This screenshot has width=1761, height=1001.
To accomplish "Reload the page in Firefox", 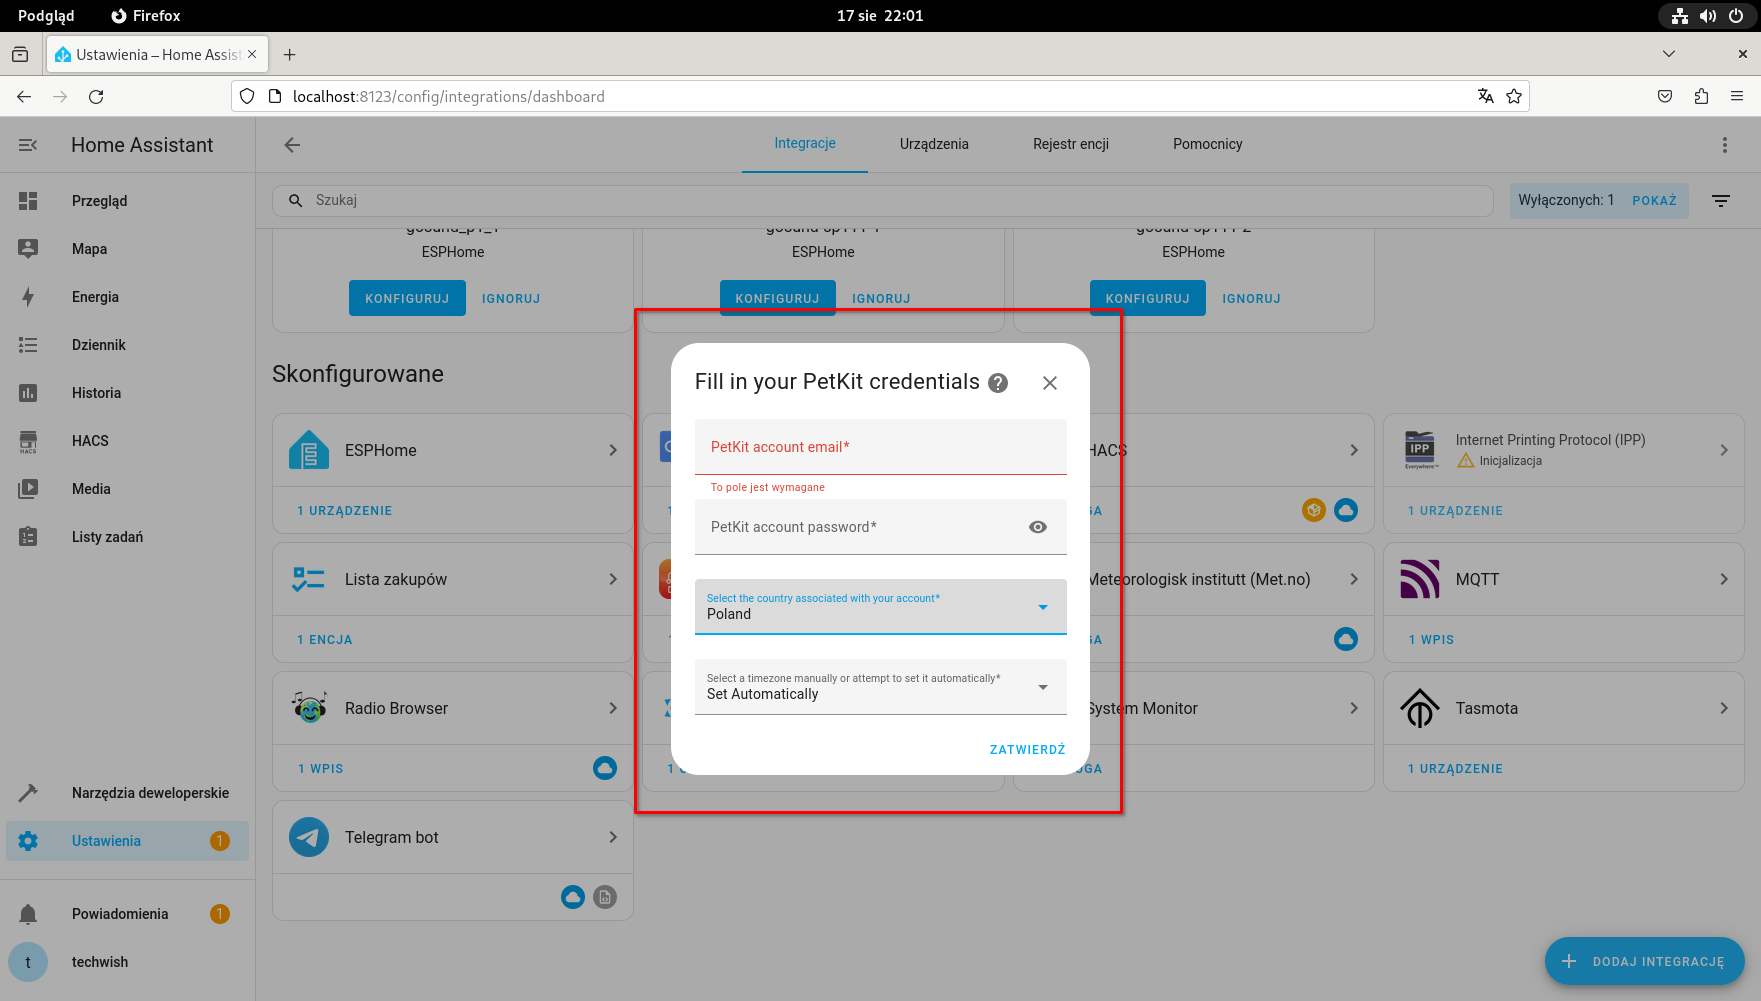I will tap(96, 97).
